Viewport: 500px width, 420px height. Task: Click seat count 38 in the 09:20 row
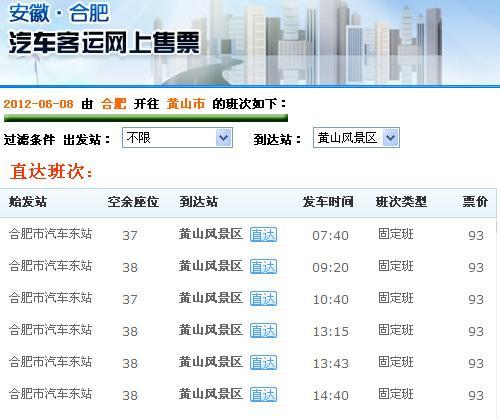[x=130, y=268]
